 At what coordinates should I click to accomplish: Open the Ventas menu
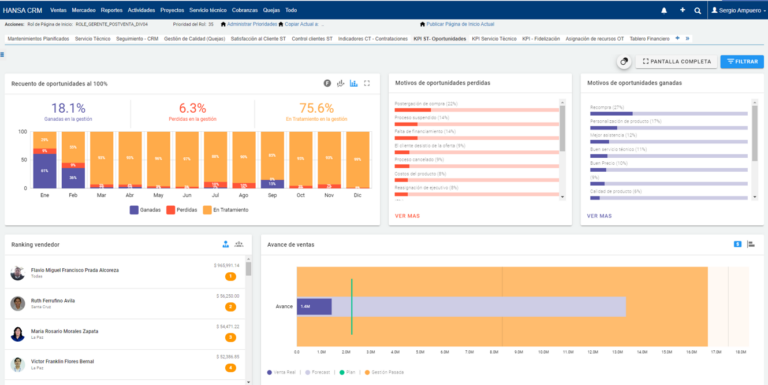coord(58,10)
